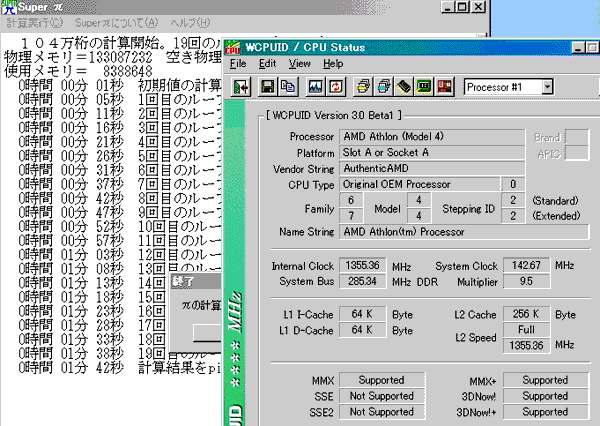Click the L1 D-Cache value 64 K
The width and height of the screenshot is (600, 426).
tap(362, 330)
